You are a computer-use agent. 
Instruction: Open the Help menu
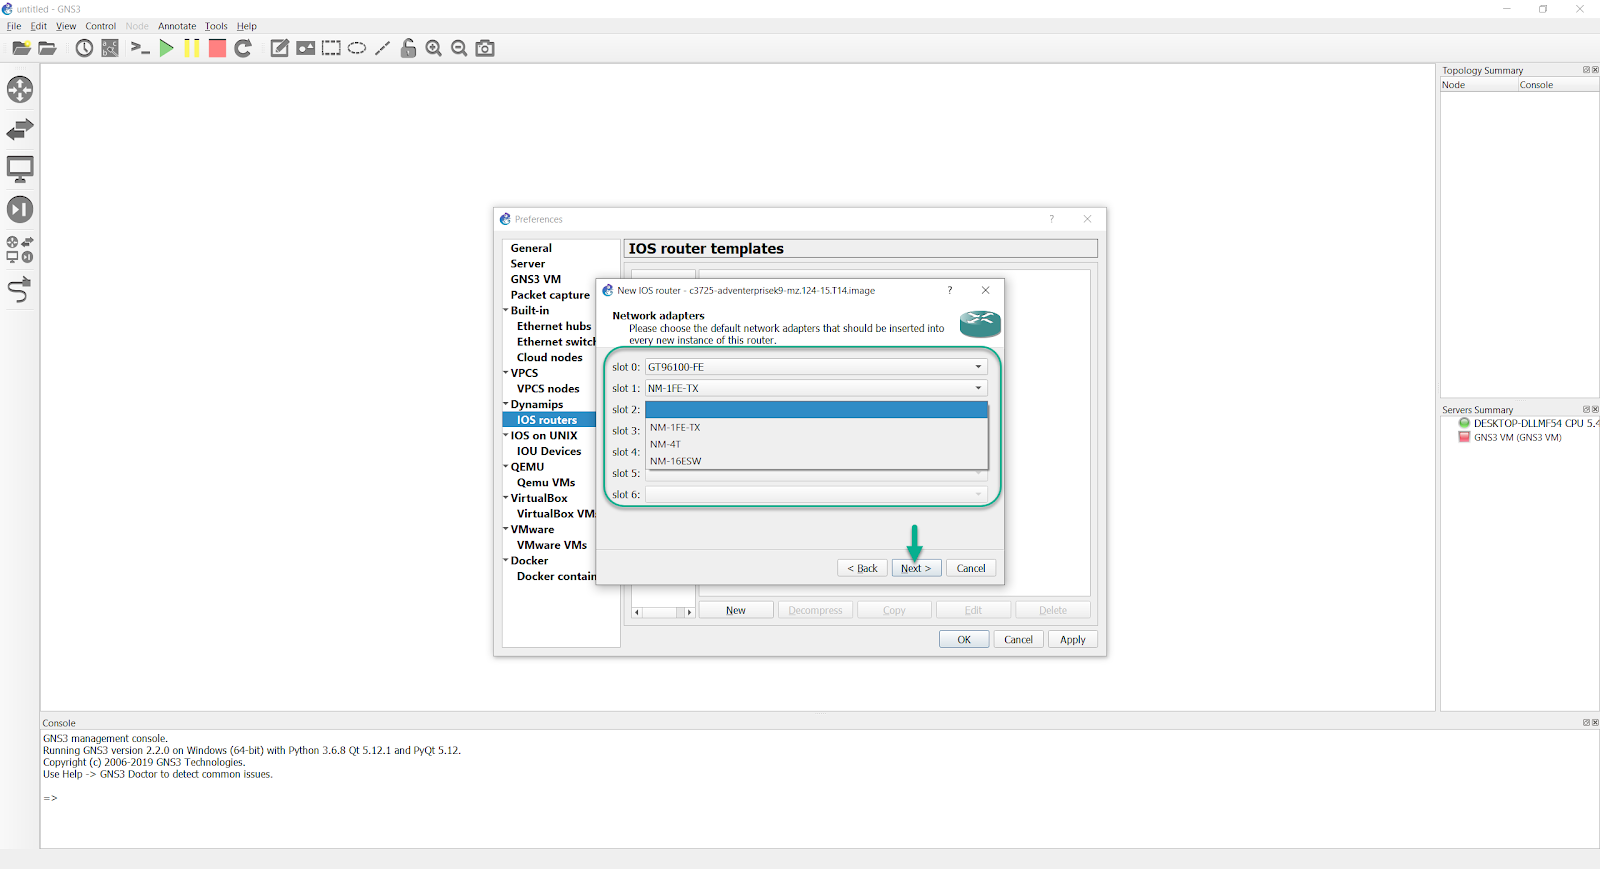pos(247,26)
